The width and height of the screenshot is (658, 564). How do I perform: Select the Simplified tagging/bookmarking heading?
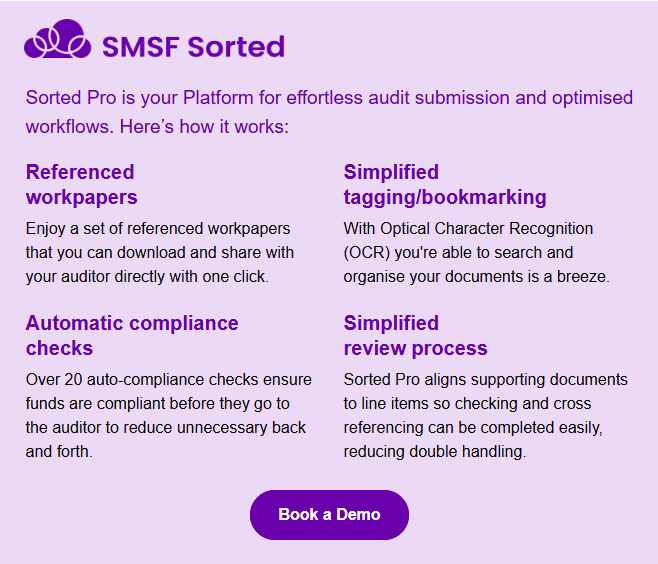[445, 185]
